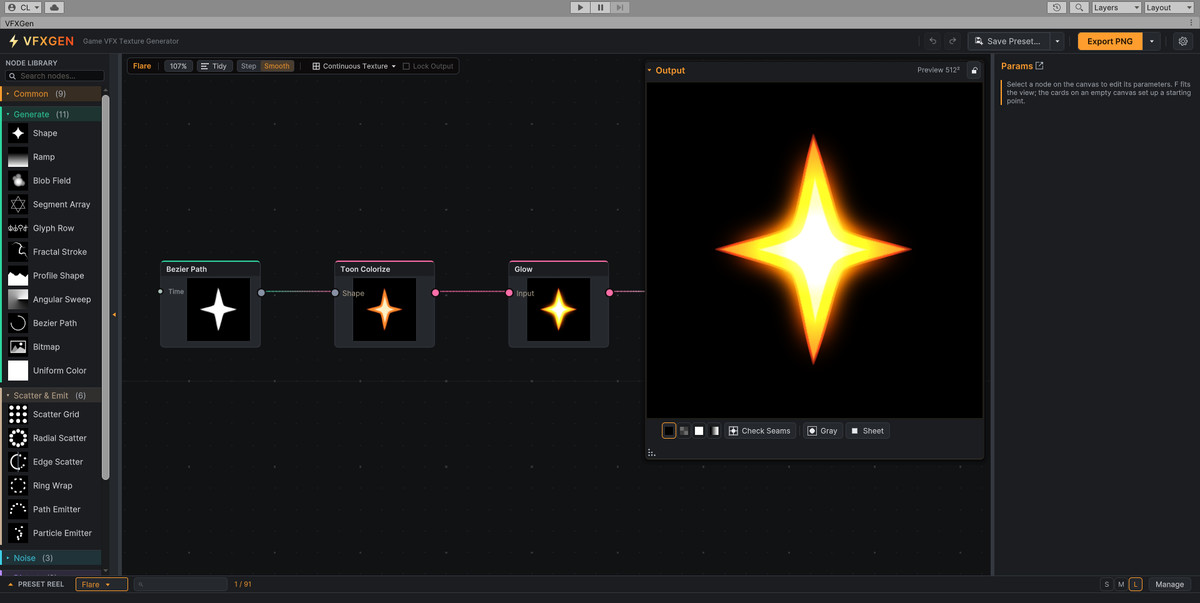Redo the last undone action
The height and width of the screenshot is (603, 1200).
point(952,41)
